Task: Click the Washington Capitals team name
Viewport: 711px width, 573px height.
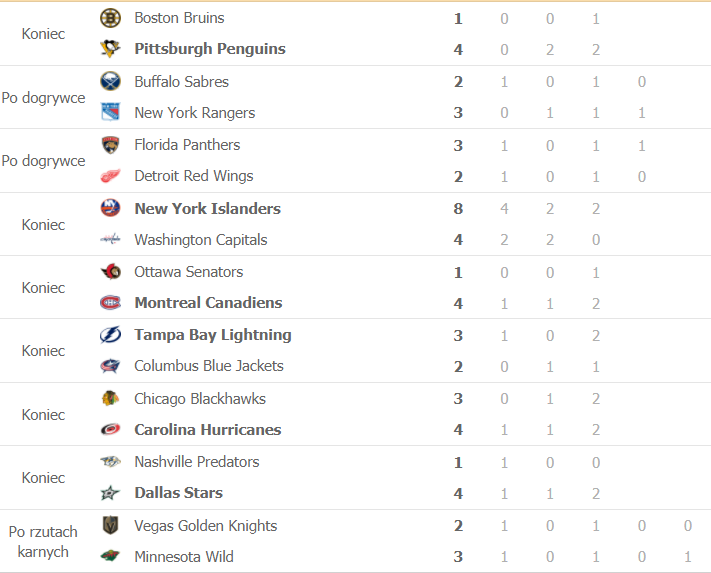Action: [x=200, y=240]
